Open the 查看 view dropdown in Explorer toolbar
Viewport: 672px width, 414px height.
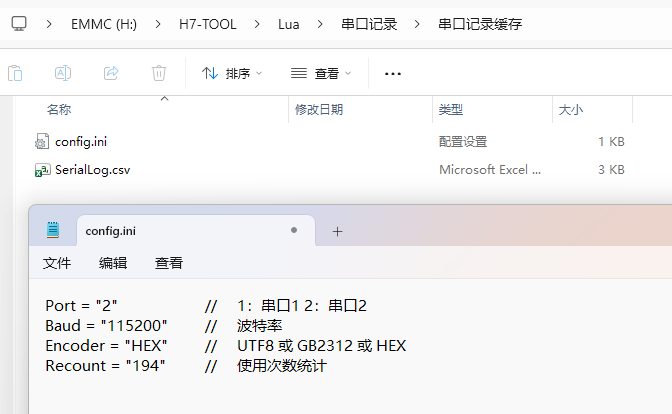321,74
